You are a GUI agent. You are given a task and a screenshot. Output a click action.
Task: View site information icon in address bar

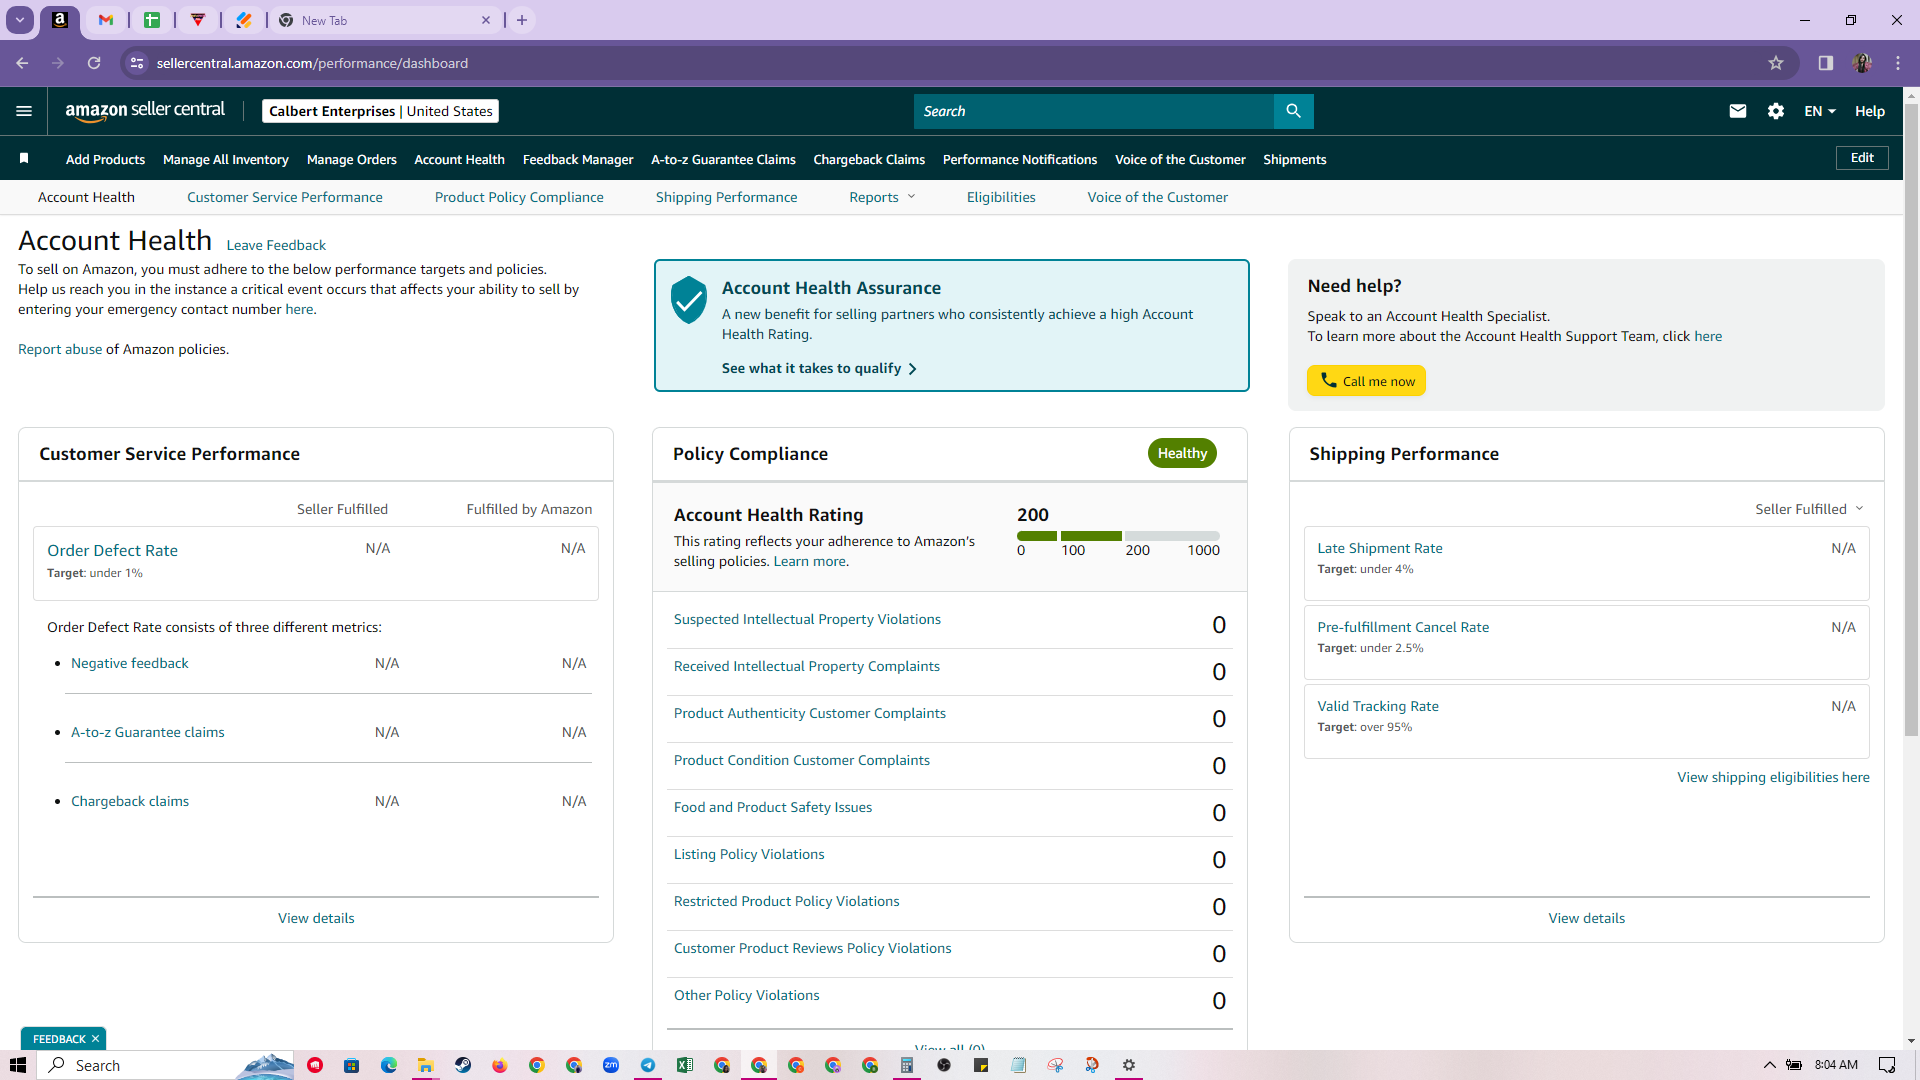[x=137, y=63]
